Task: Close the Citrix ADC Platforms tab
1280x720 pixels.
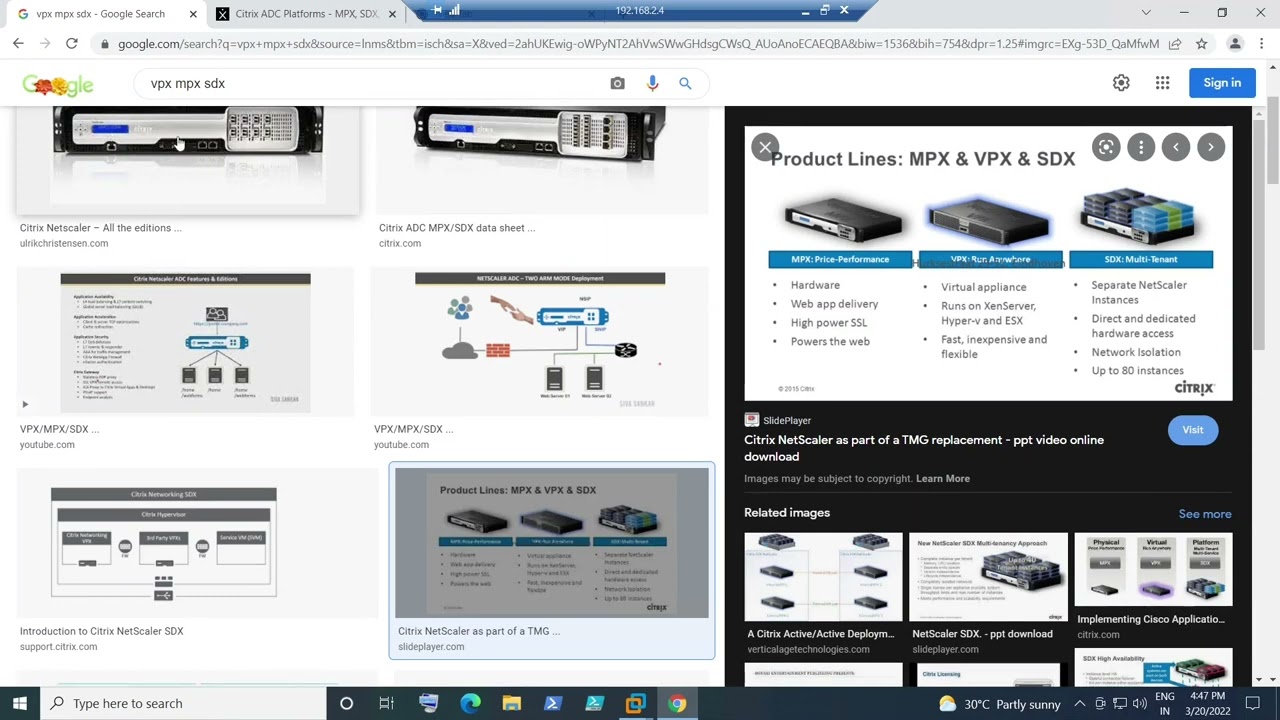Action: click(393, 14)
